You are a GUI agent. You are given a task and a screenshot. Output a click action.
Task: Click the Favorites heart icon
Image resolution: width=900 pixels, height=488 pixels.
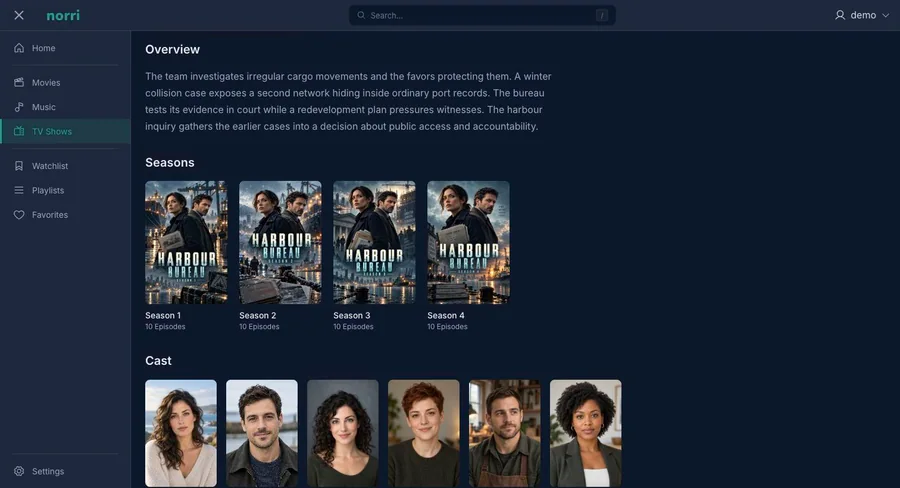(x=19, y=215)
